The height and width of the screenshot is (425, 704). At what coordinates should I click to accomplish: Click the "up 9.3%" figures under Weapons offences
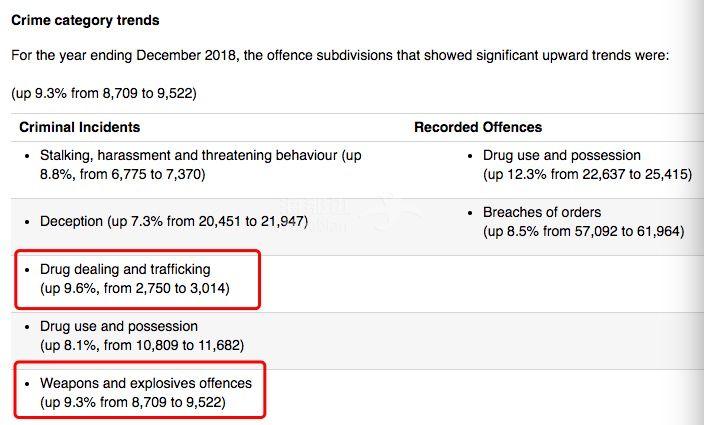point(133,402)
